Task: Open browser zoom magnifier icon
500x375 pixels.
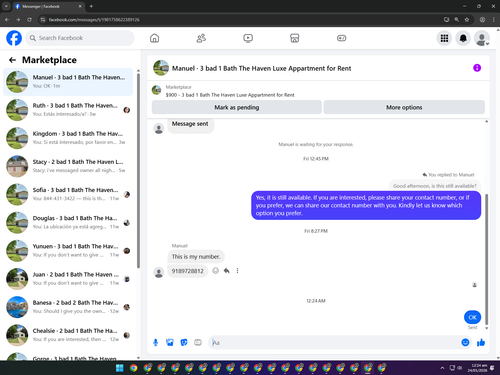Action: 457,20
